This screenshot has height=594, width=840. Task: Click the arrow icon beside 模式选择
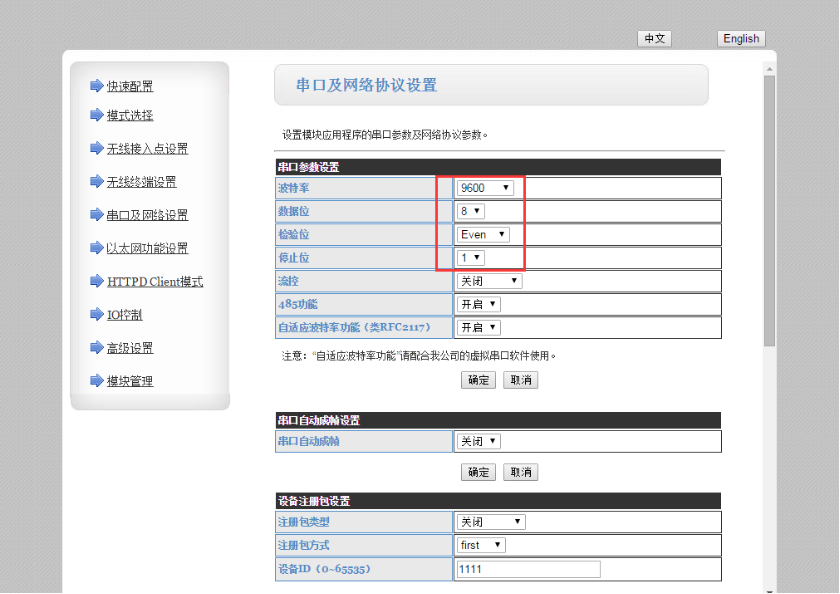click(96, 115)
